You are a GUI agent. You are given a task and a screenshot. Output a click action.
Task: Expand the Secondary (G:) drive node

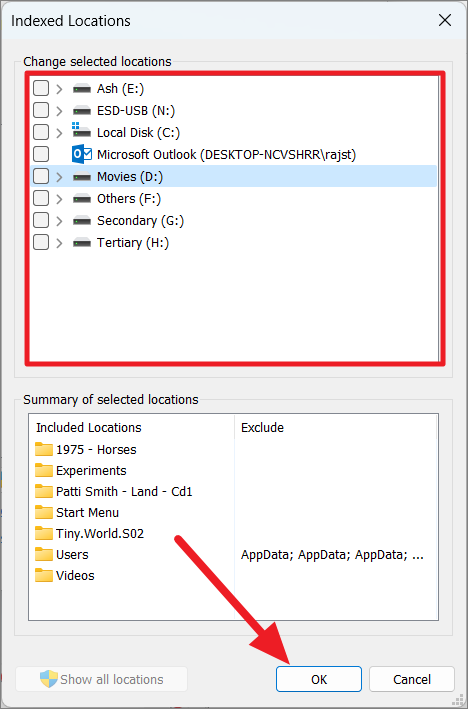(59, 221)
